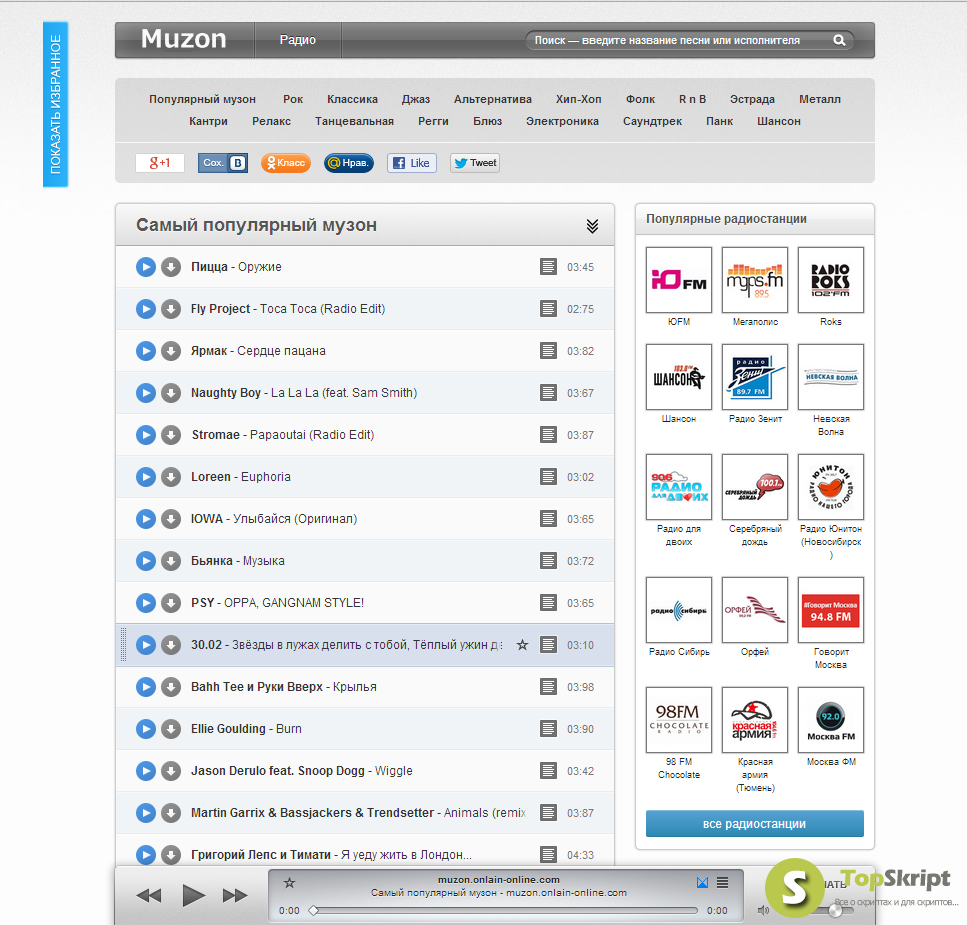The height and width of the screenshot is (925, 967).
Task: Download the 30.02 track
Action: pos(171,645)
